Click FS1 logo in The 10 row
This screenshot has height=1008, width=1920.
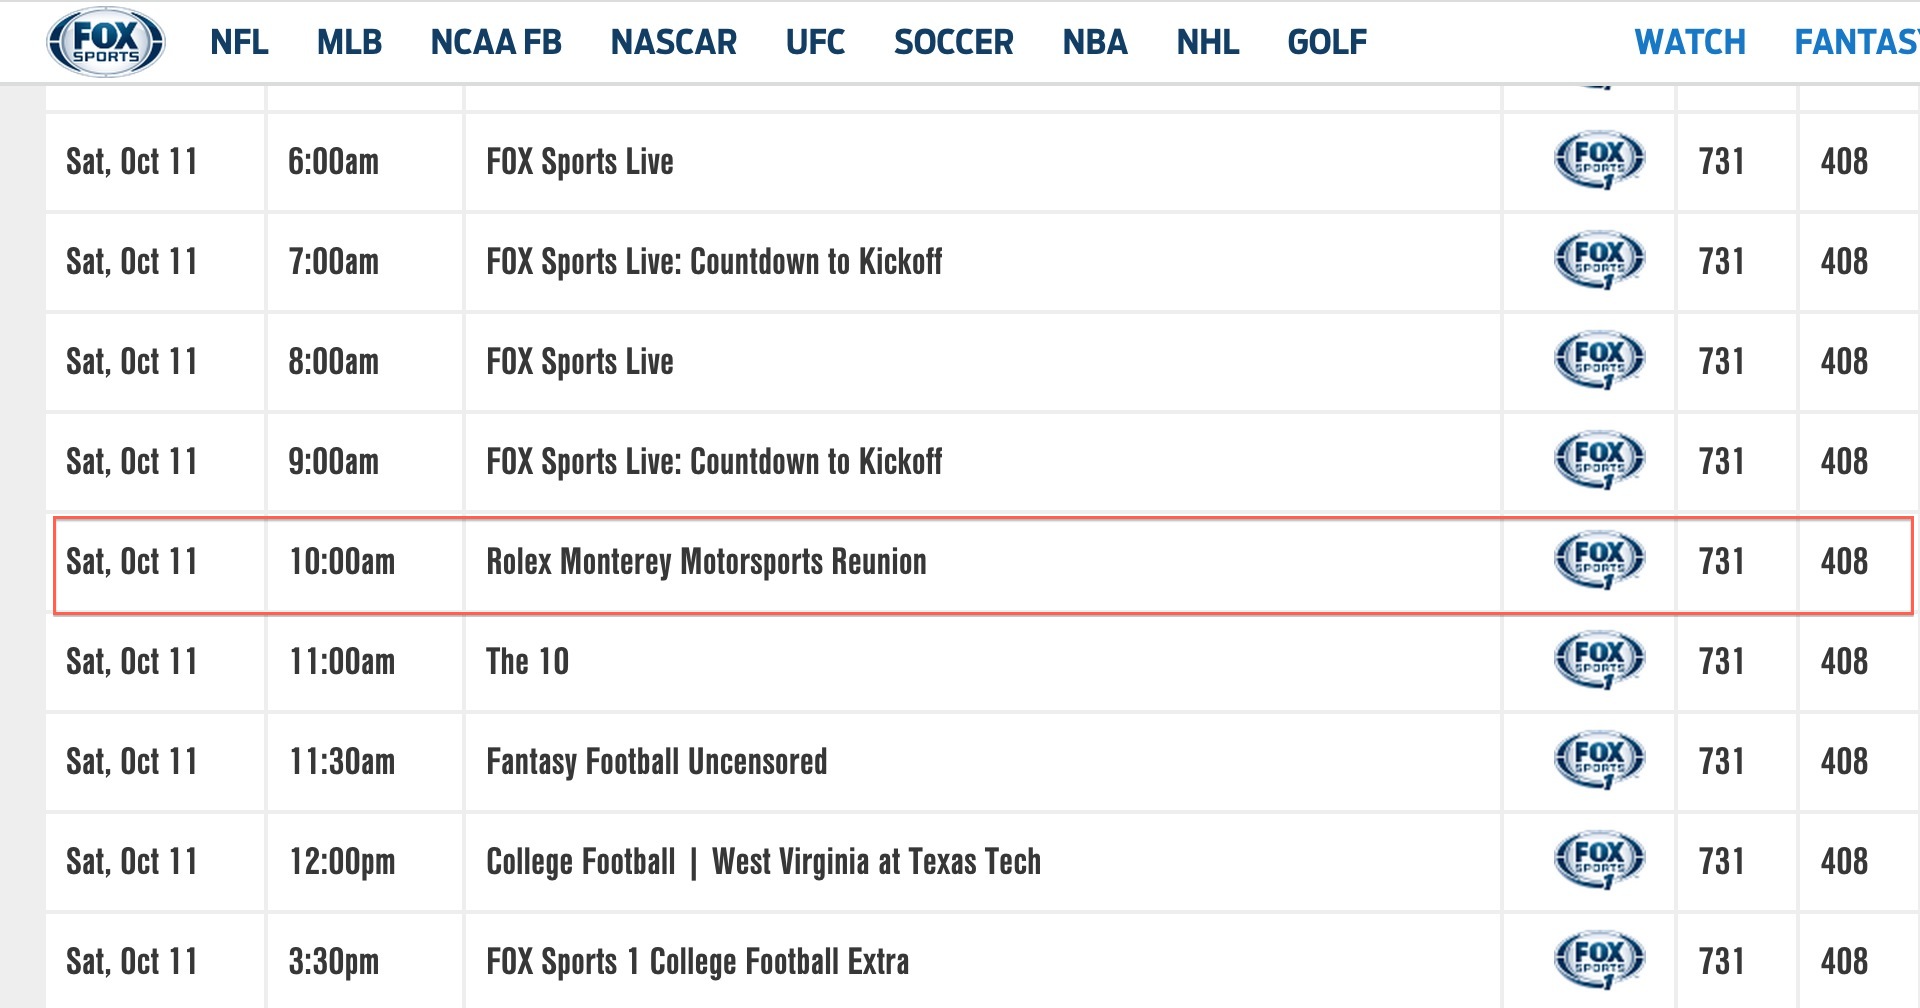click(1599, 661)
